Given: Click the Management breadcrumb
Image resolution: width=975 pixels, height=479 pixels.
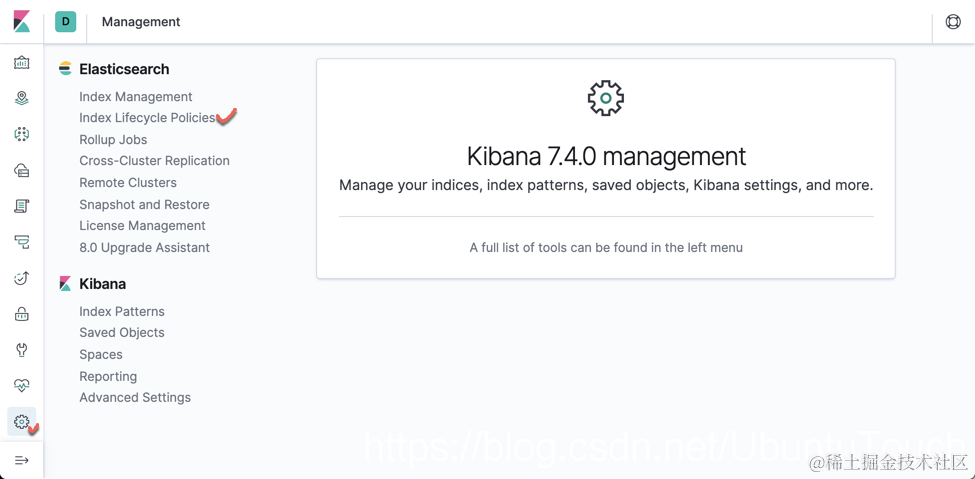Looking at the screenshot, I should (x=141, y=22).
